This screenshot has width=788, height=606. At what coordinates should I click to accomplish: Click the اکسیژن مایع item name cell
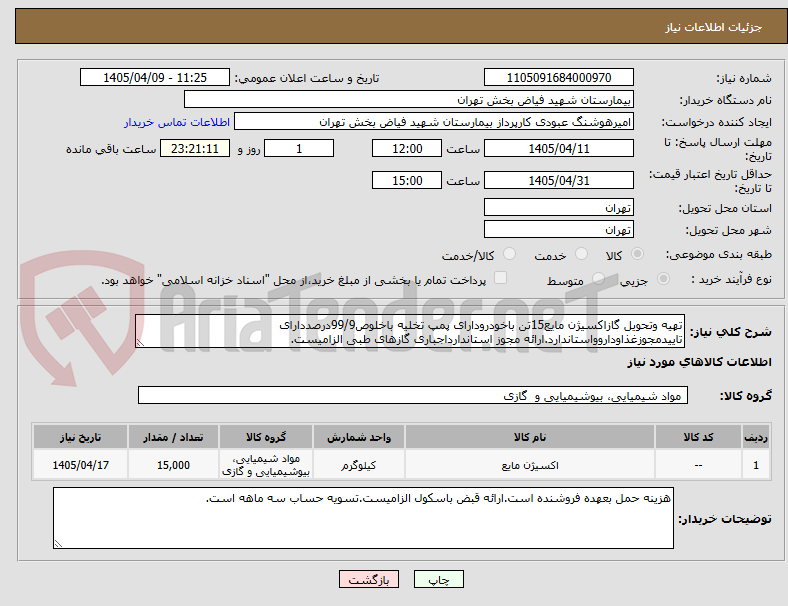click(530, 465)
